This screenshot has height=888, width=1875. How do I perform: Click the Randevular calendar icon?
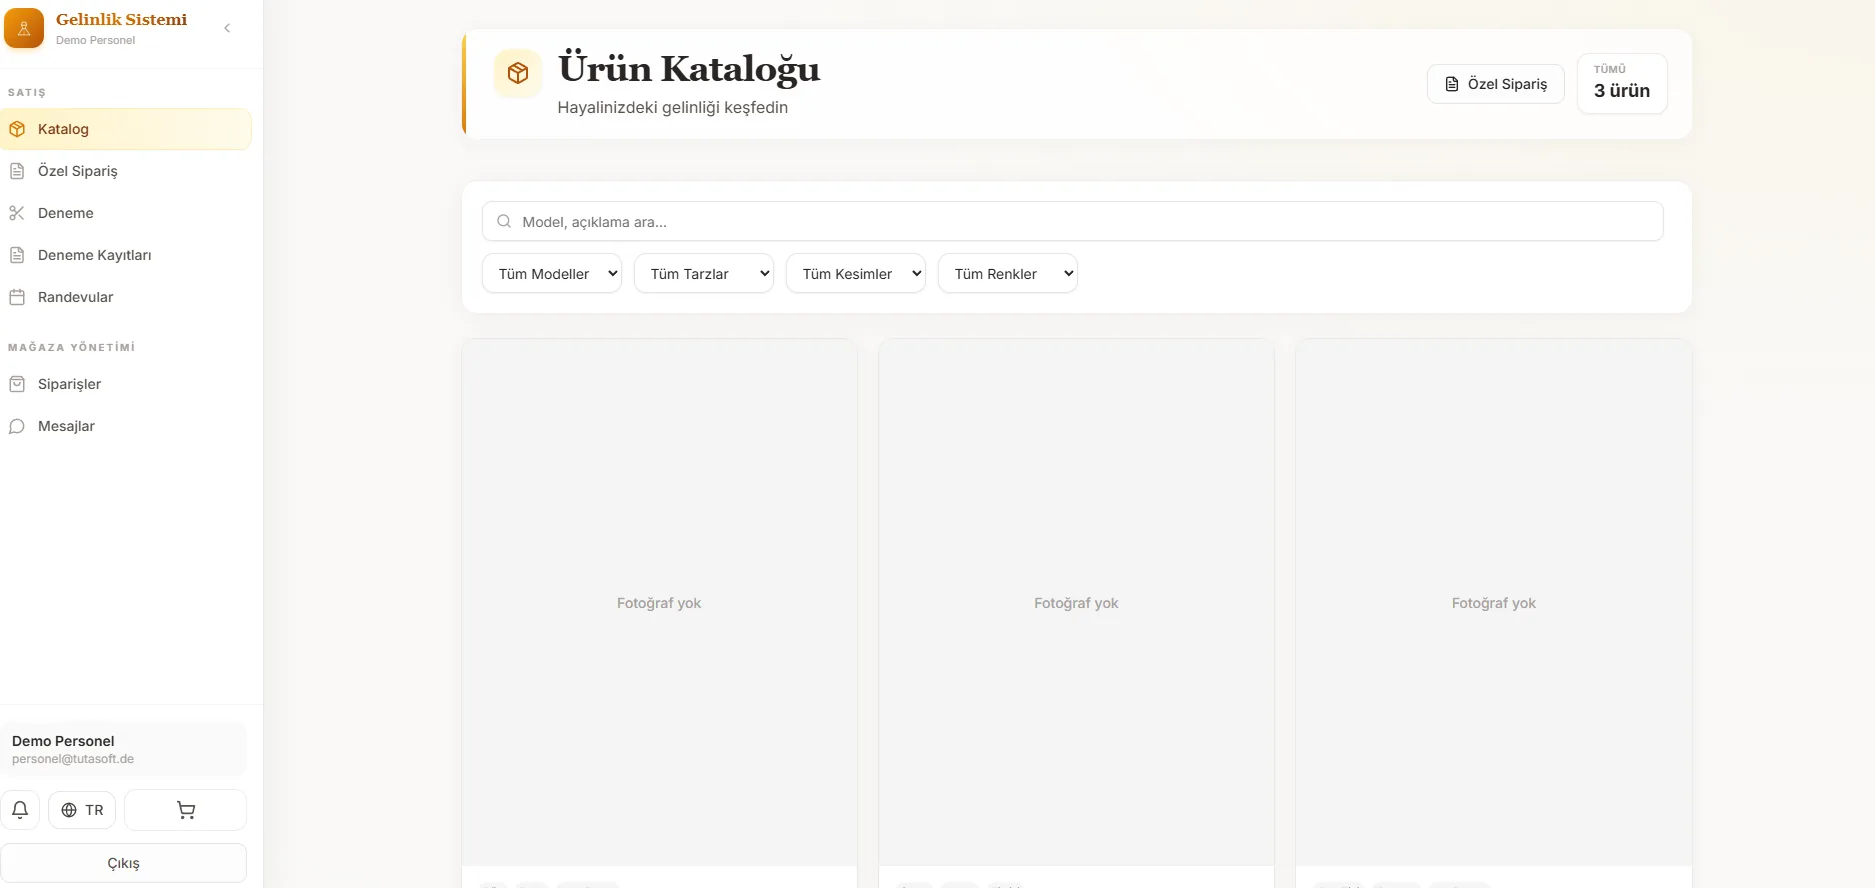click(x=17, y=297)
